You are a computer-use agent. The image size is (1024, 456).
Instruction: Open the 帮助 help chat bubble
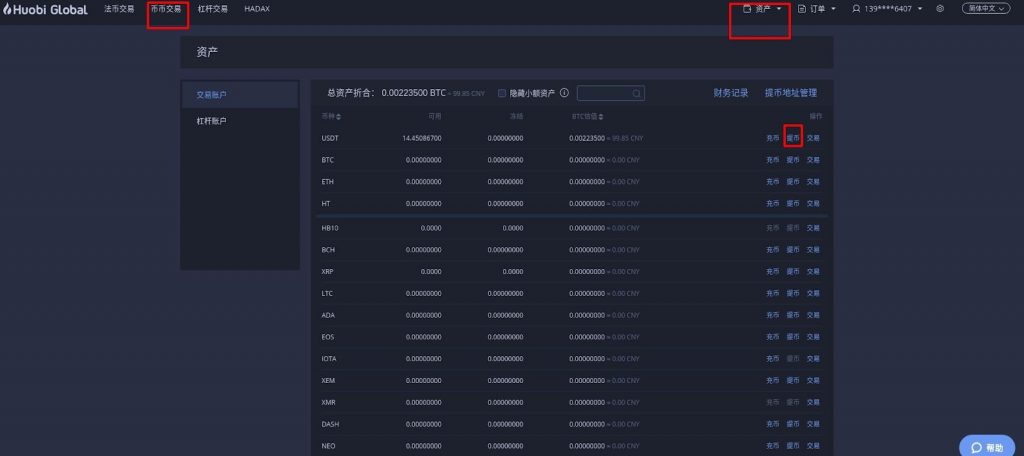pyautogui.click(x=986, y=447)
